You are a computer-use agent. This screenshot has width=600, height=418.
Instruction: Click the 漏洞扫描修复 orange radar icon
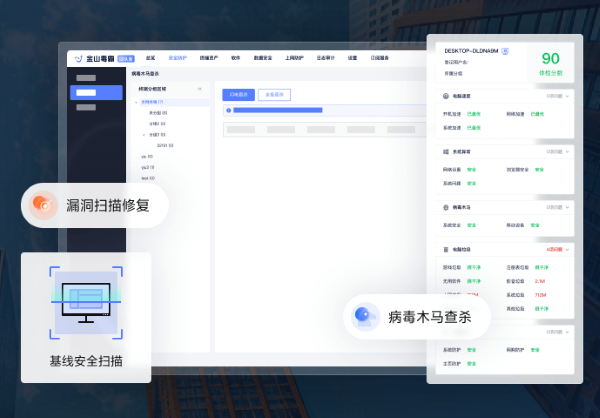tap(43, 205)
